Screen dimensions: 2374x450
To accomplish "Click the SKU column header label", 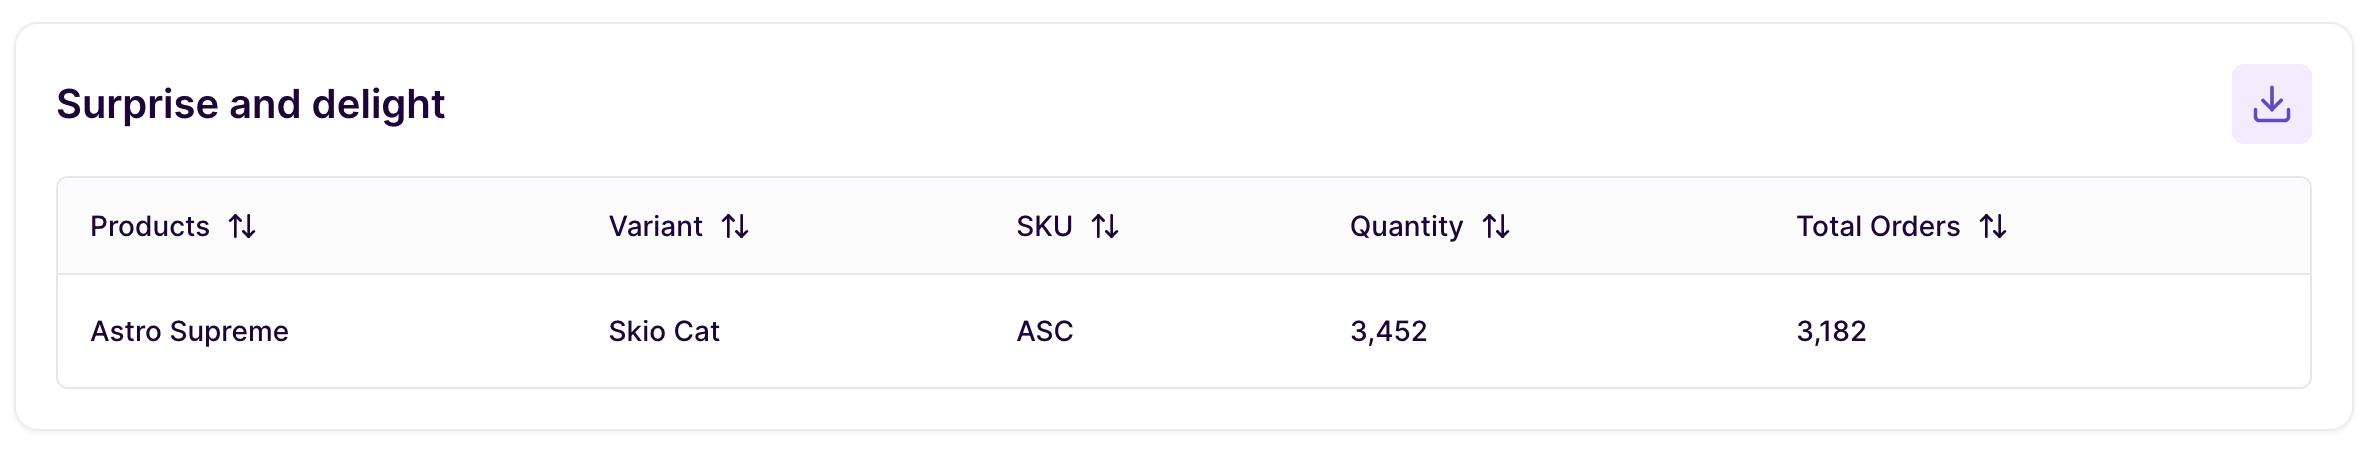I will point(1044,227).
